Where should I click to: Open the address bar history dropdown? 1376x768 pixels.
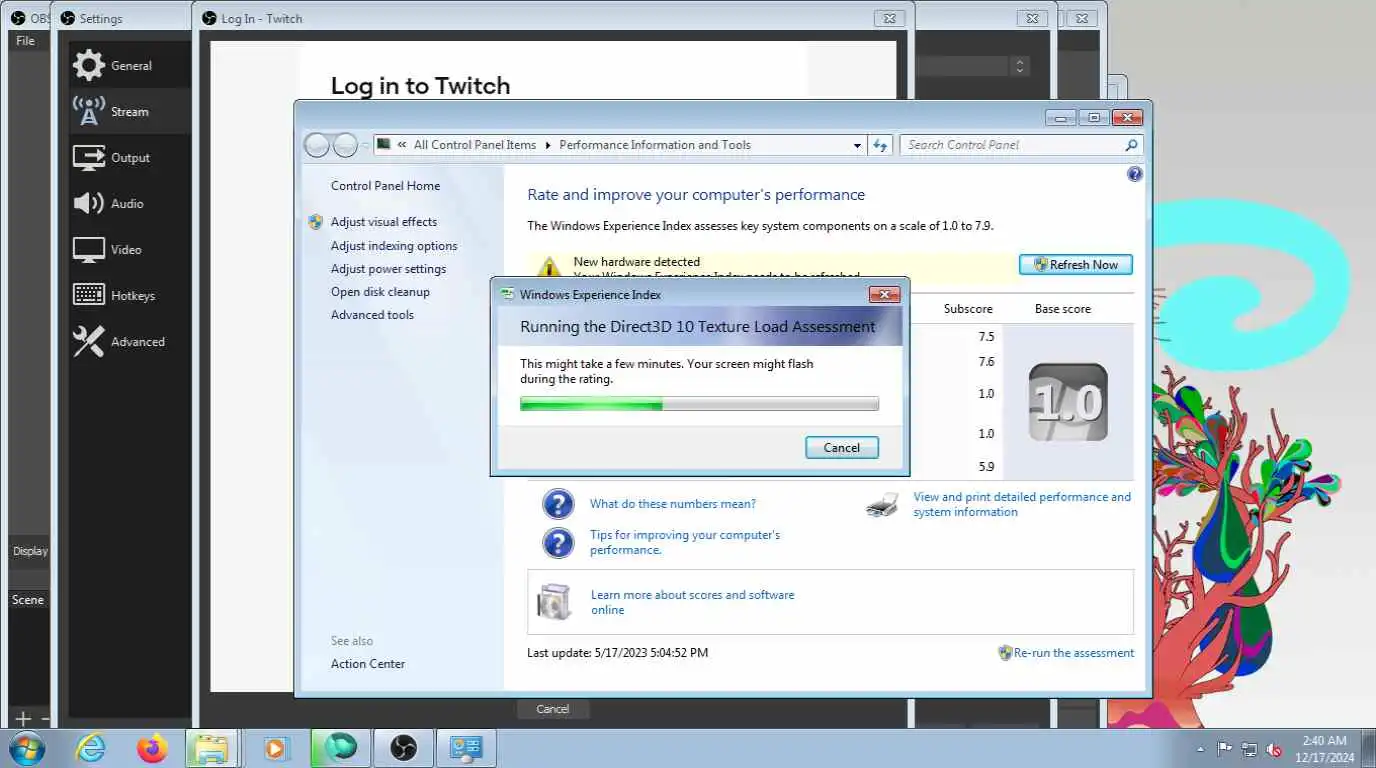[x=857, y=146]
